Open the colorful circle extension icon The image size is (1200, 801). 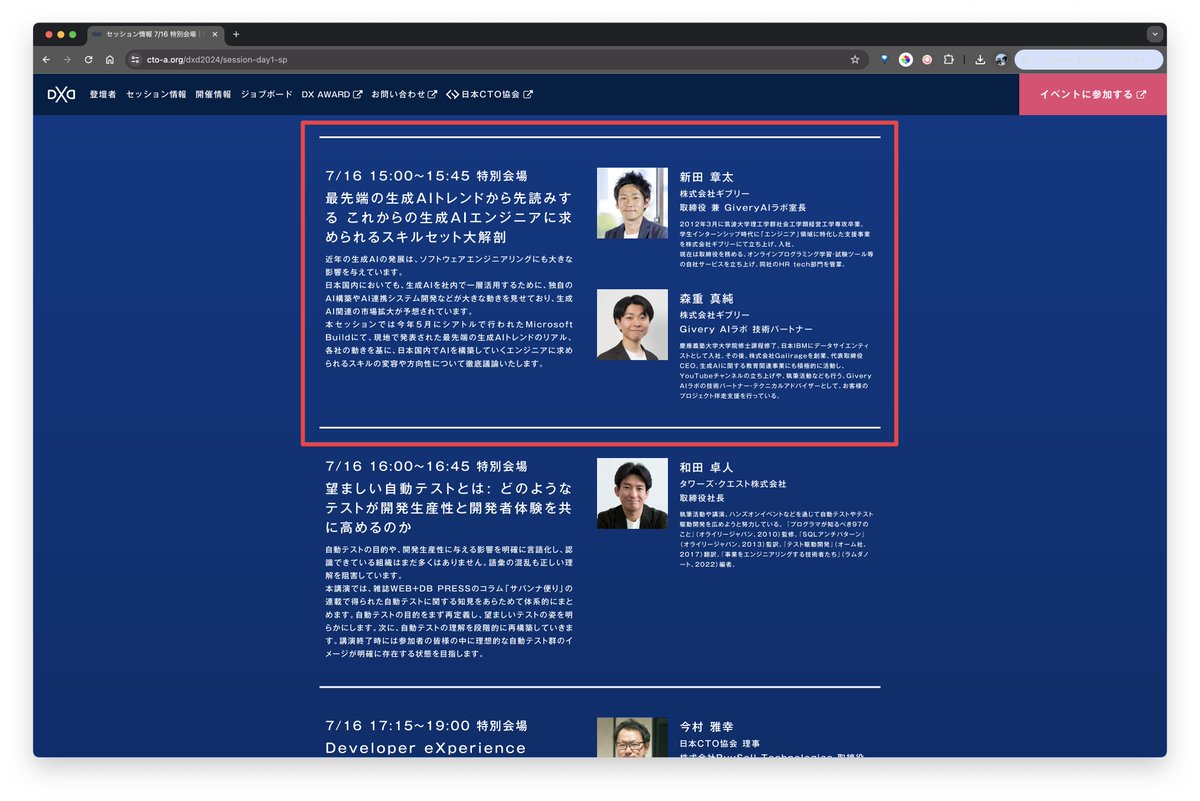click(x=905, y=60)
